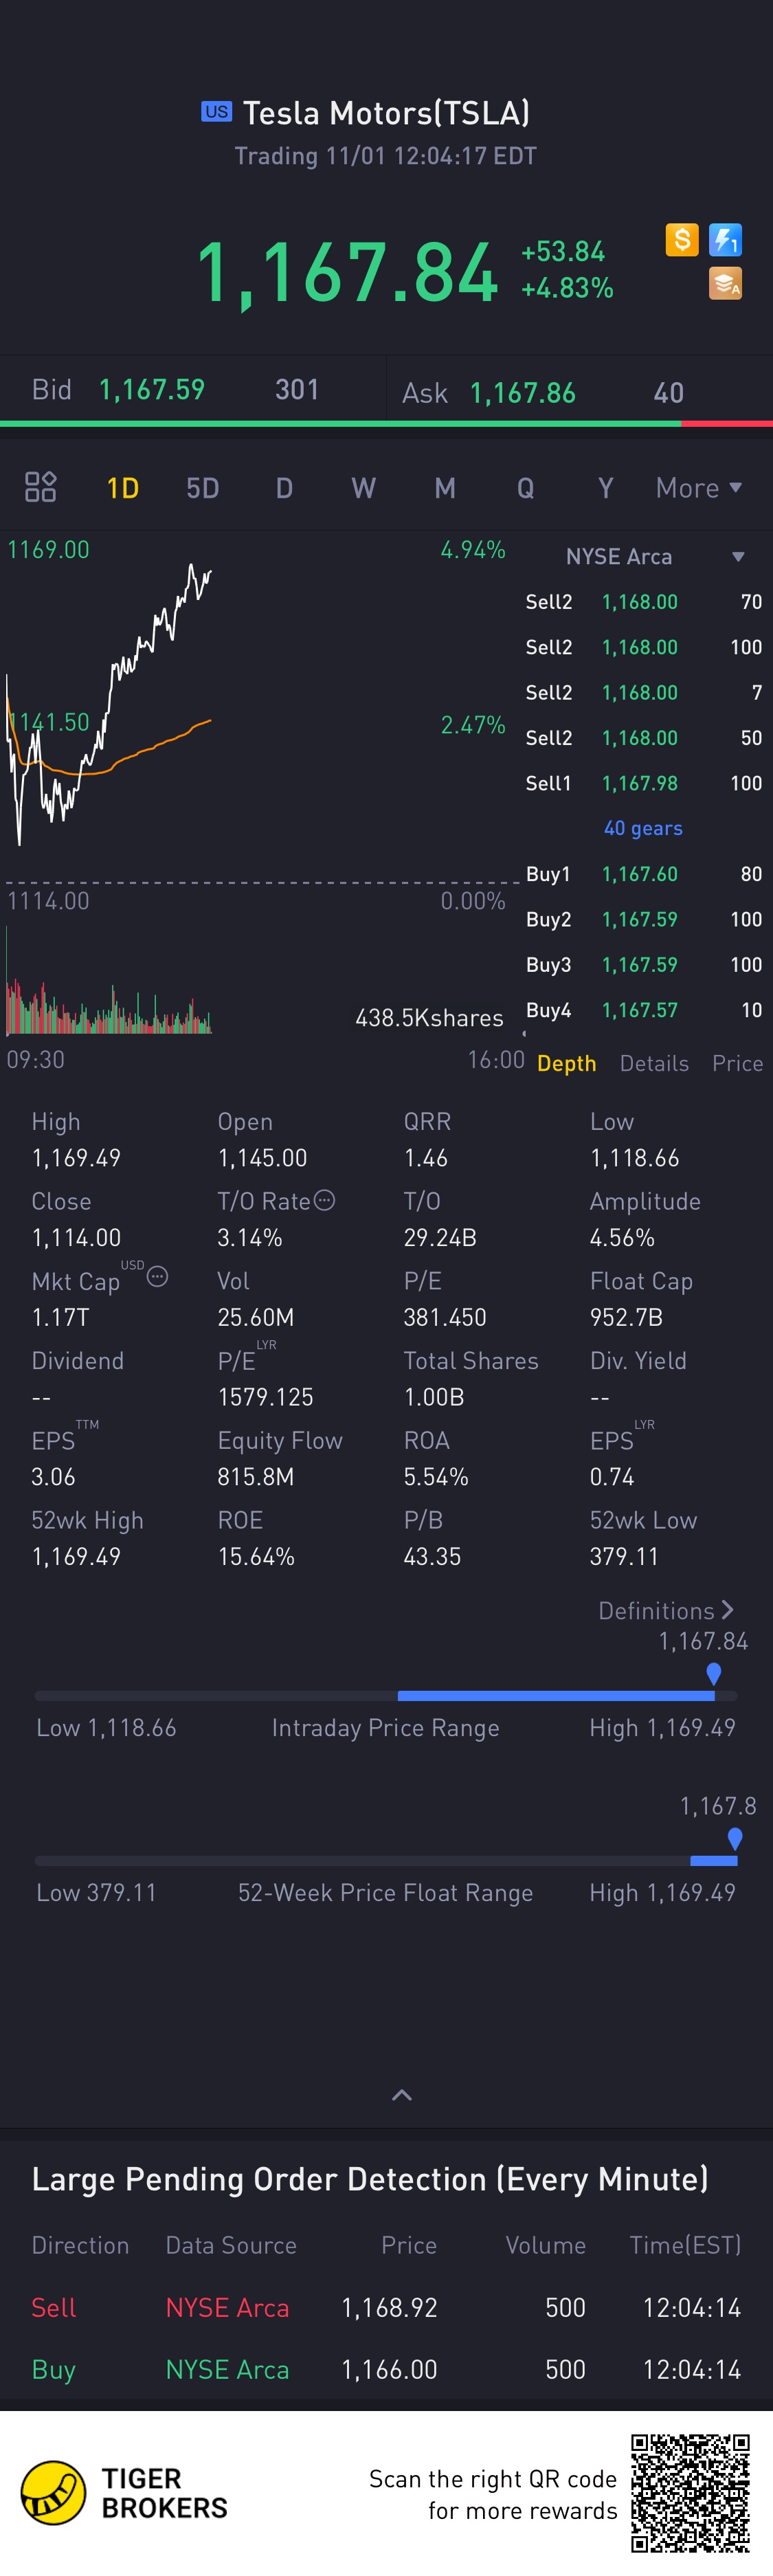Switch to the Price tab
This screenshot has width=773, height=2576.
tap(738, 1063)
